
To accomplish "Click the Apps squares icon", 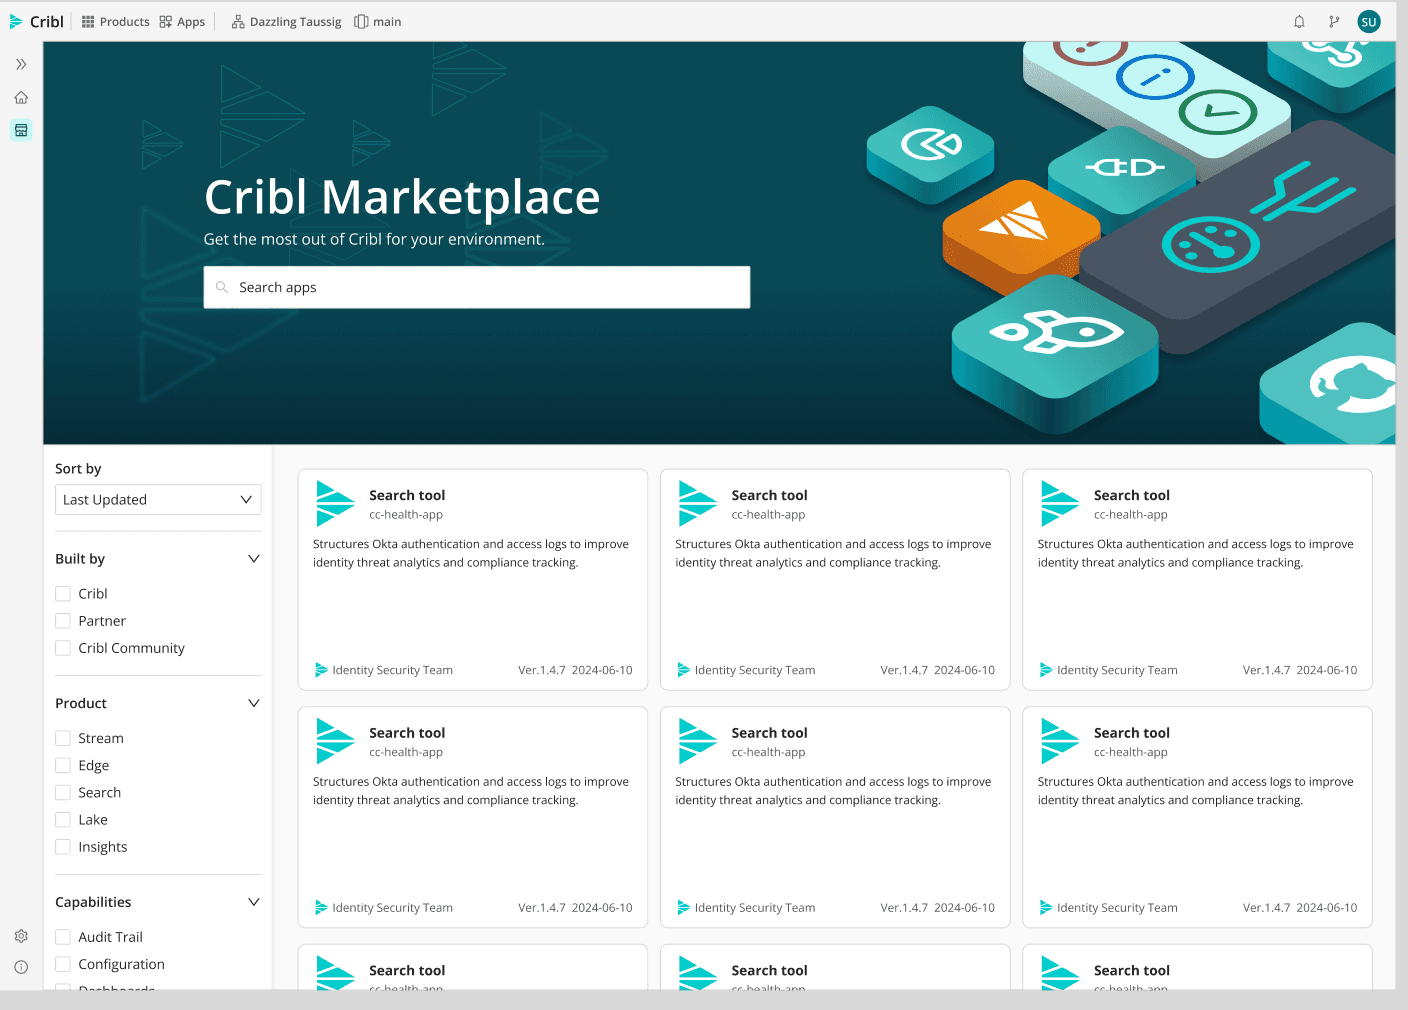I will [x=166, y=21].
